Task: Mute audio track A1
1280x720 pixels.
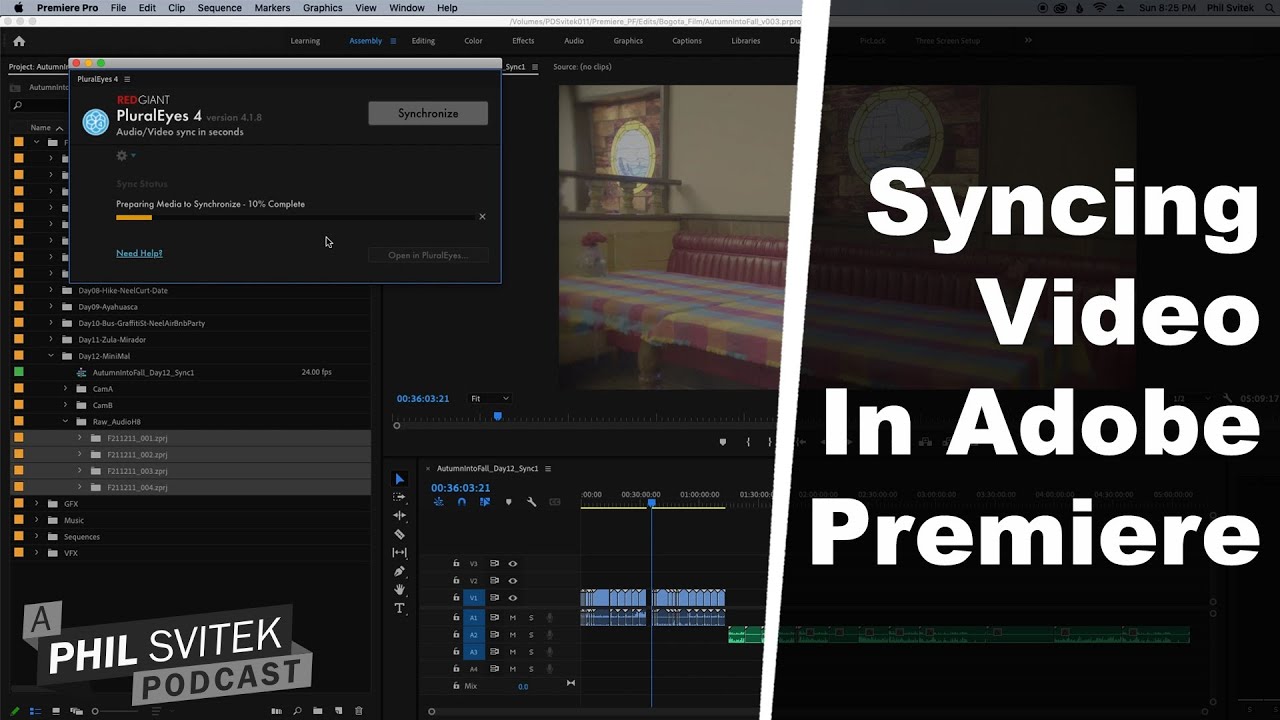Action: (513, 618)
